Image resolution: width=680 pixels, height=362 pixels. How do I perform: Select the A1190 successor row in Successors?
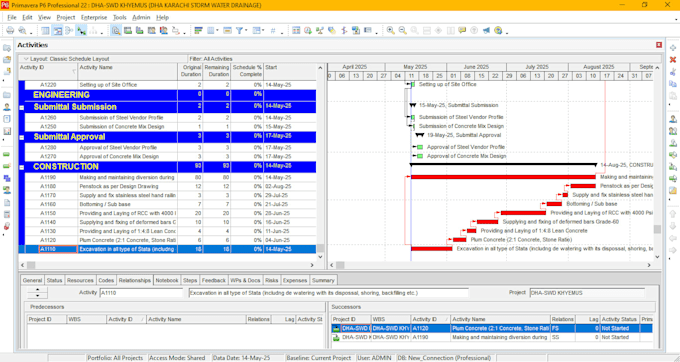coord(492,337)
